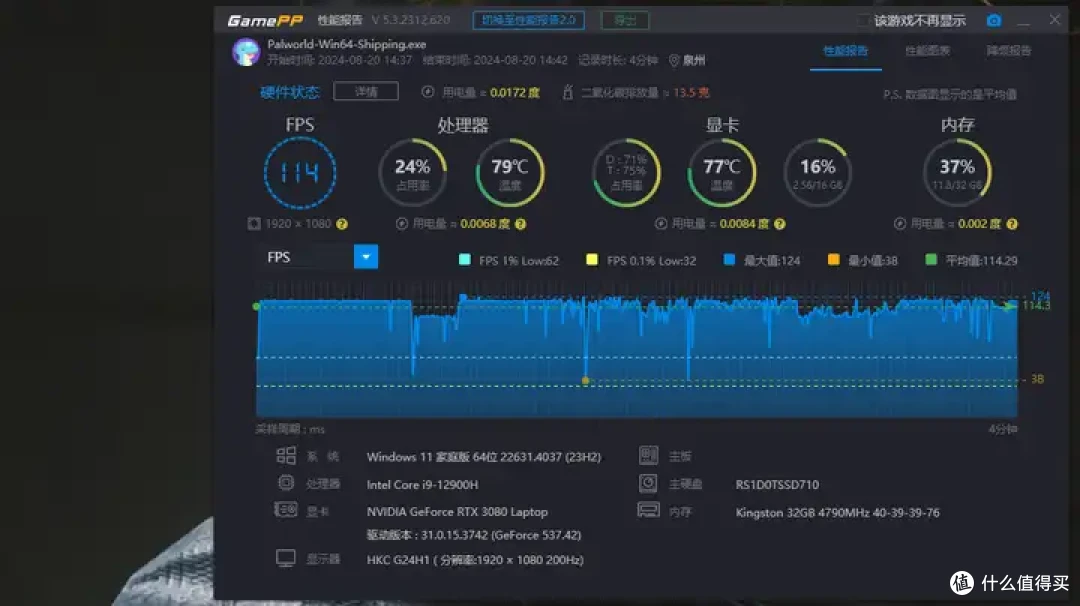Click the green 平均值:114.29 legend swatch
The height and width of the screenshot is (606, 1080).
pyautogui.click(x=931, y=260)
